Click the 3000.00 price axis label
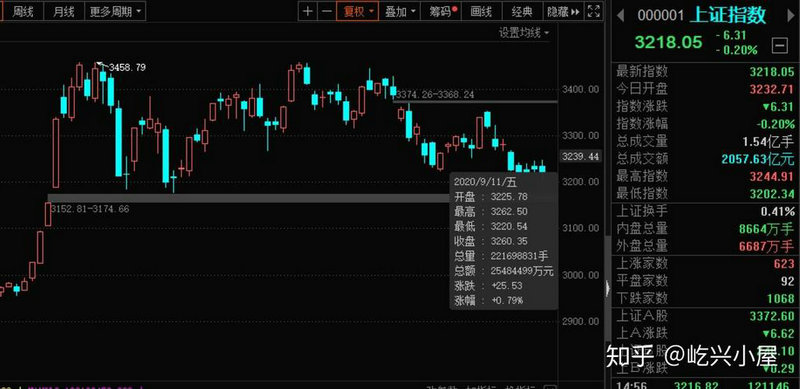Screen dimensions: 800x389 [580, 275]
